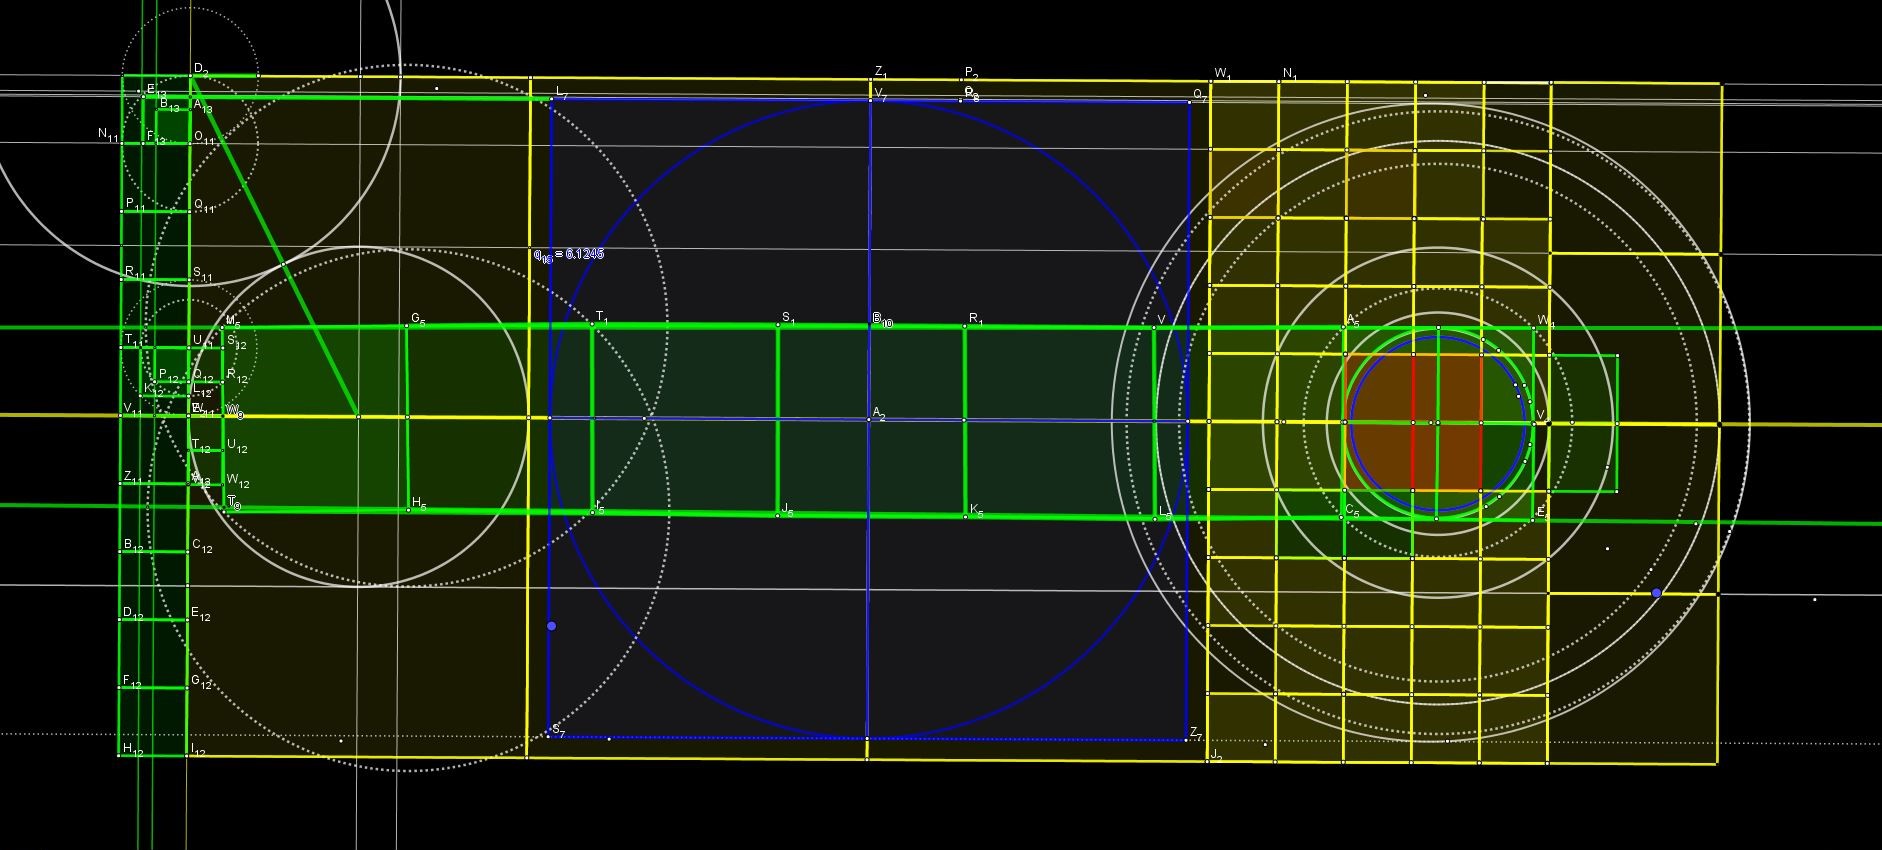This screenshot has width=1882, height=850.
Task: Select point C5 near small green circle
Action: click(1343, 517)
